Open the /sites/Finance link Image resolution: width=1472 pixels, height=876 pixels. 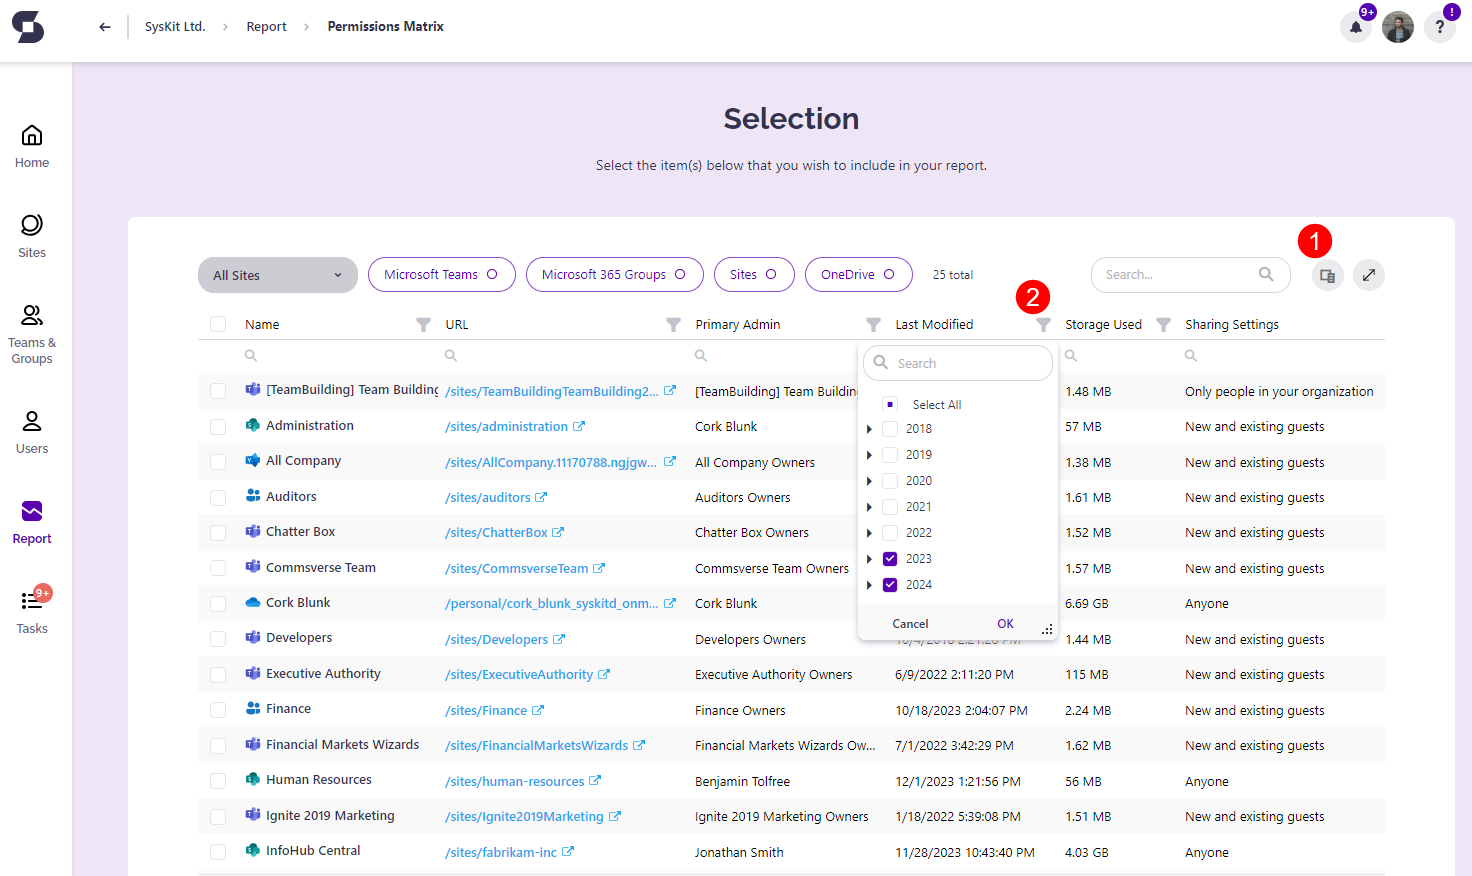[x=488, y=710]
